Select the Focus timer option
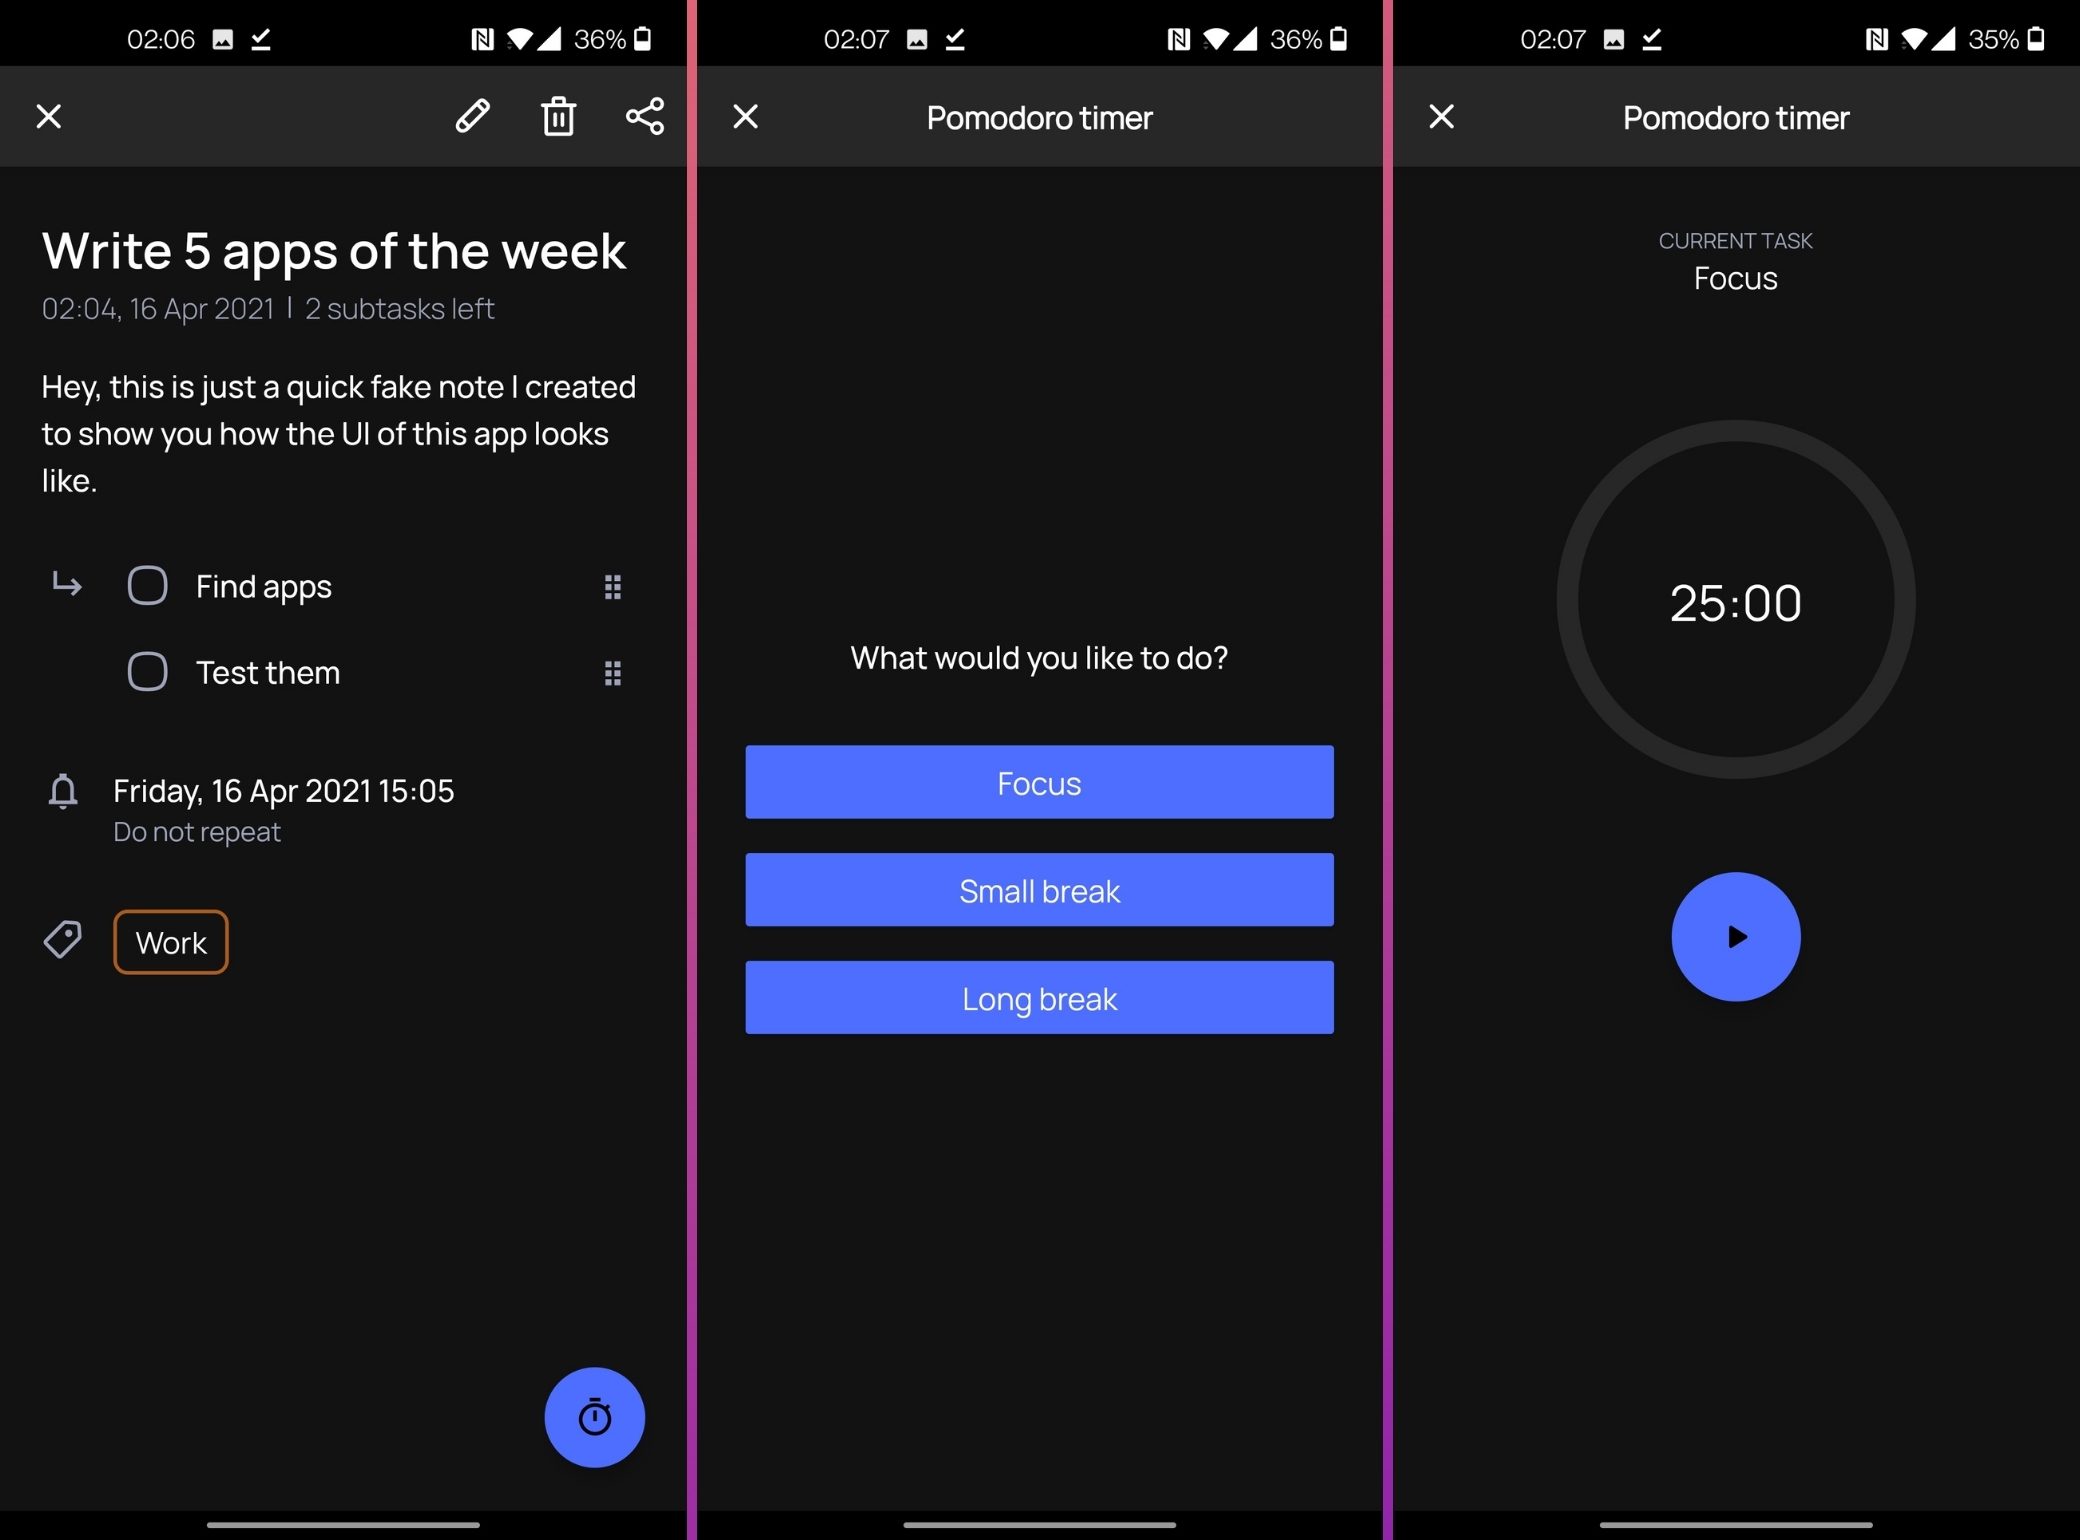The width and height of the screenshot is (2080, 1540). tap(1040, 781)
